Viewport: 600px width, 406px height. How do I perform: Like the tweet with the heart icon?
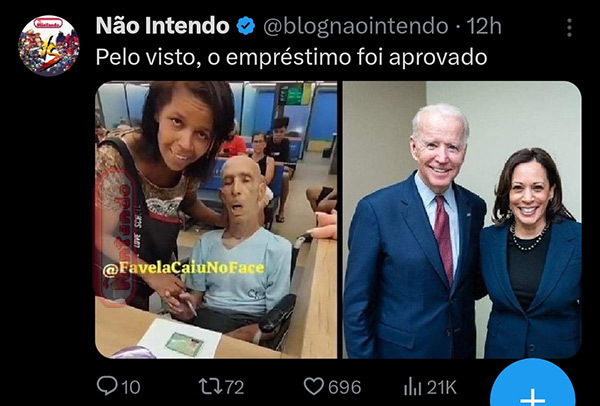[x=314, y=386]
